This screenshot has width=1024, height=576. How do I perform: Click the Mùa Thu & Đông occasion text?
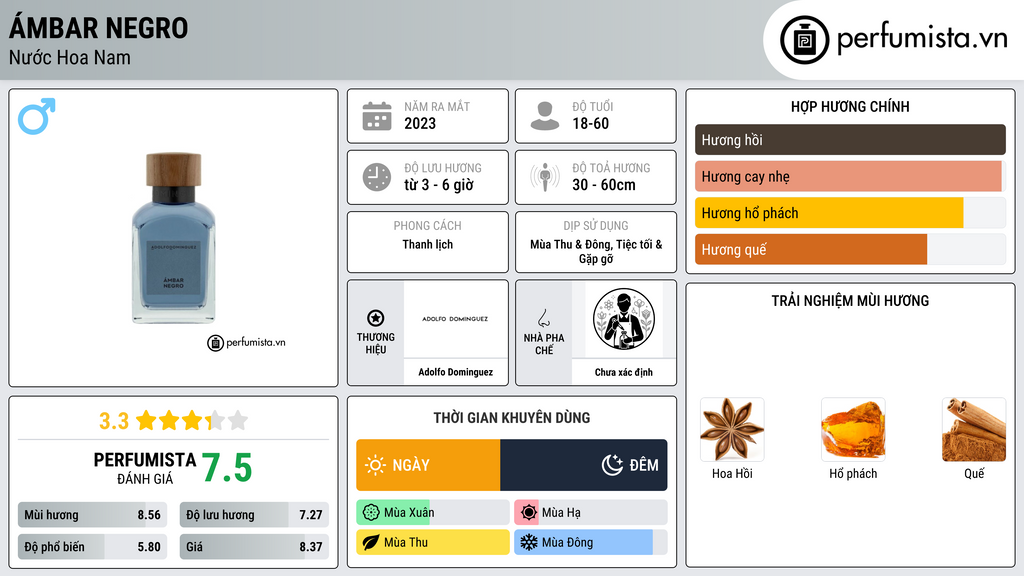pyautogui.click(x=596, y=251)
